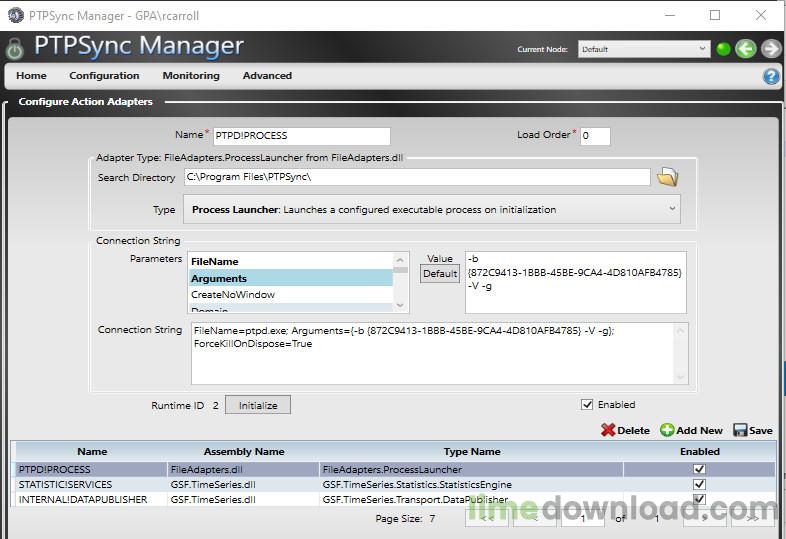Screen dimensions: 786x539
Task: Toggle Enabled for the STATISTIC!SERVICES row
Action: [x=699, y=484]
